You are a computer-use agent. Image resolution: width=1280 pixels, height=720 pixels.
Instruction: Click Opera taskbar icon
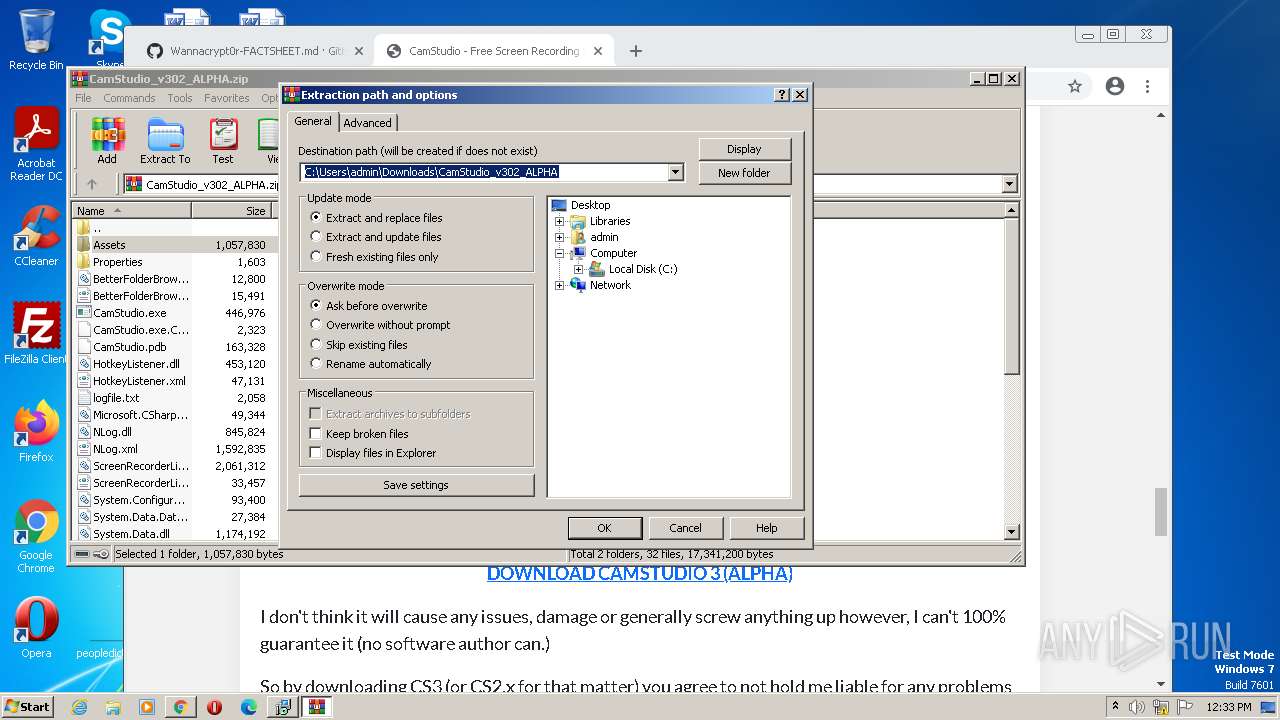tap(214, 707)
